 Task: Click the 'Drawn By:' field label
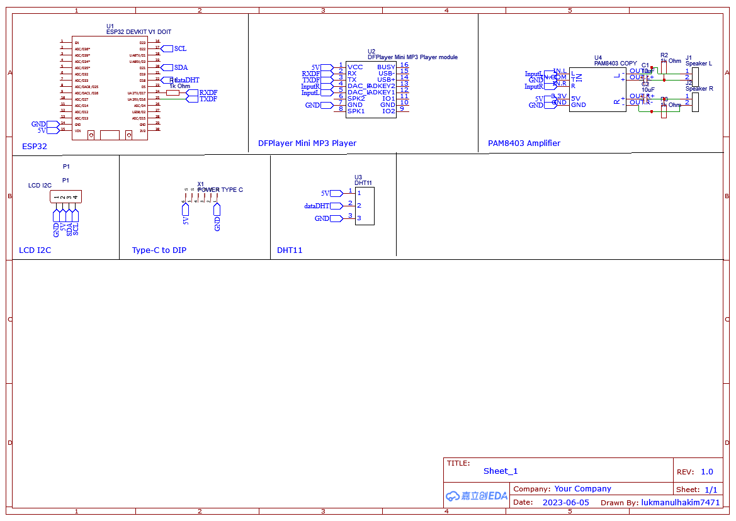619,503
